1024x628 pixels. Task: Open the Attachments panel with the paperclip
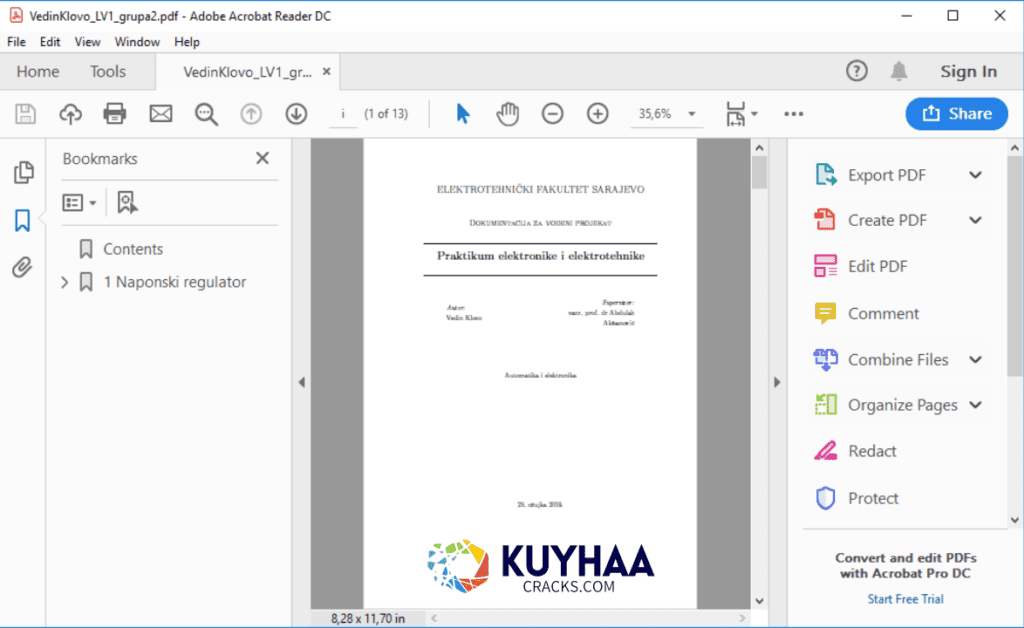pos(22,267)
